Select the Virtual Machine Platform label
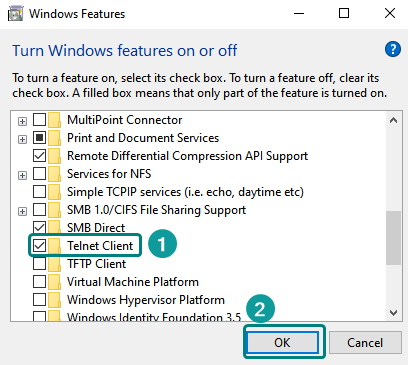 (133, 282)
